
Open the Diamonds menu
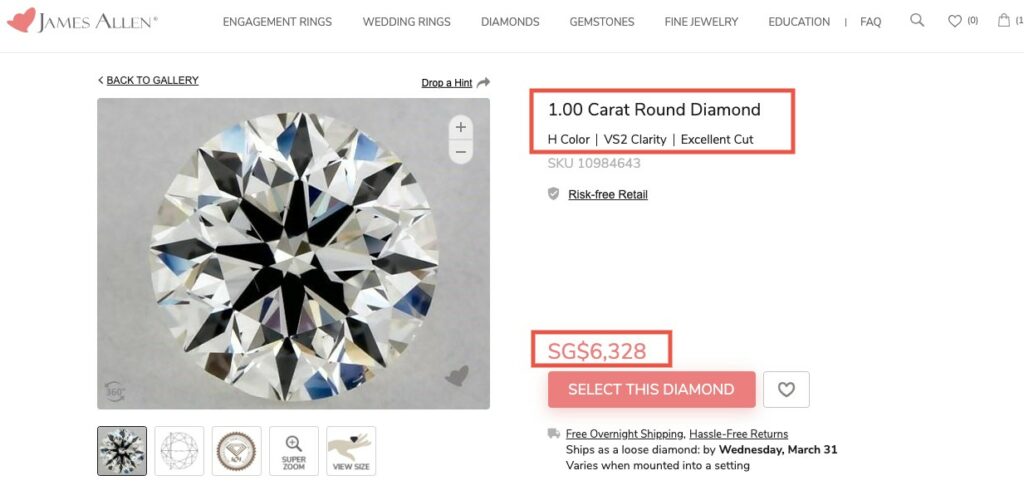click(x=510, y=22)
